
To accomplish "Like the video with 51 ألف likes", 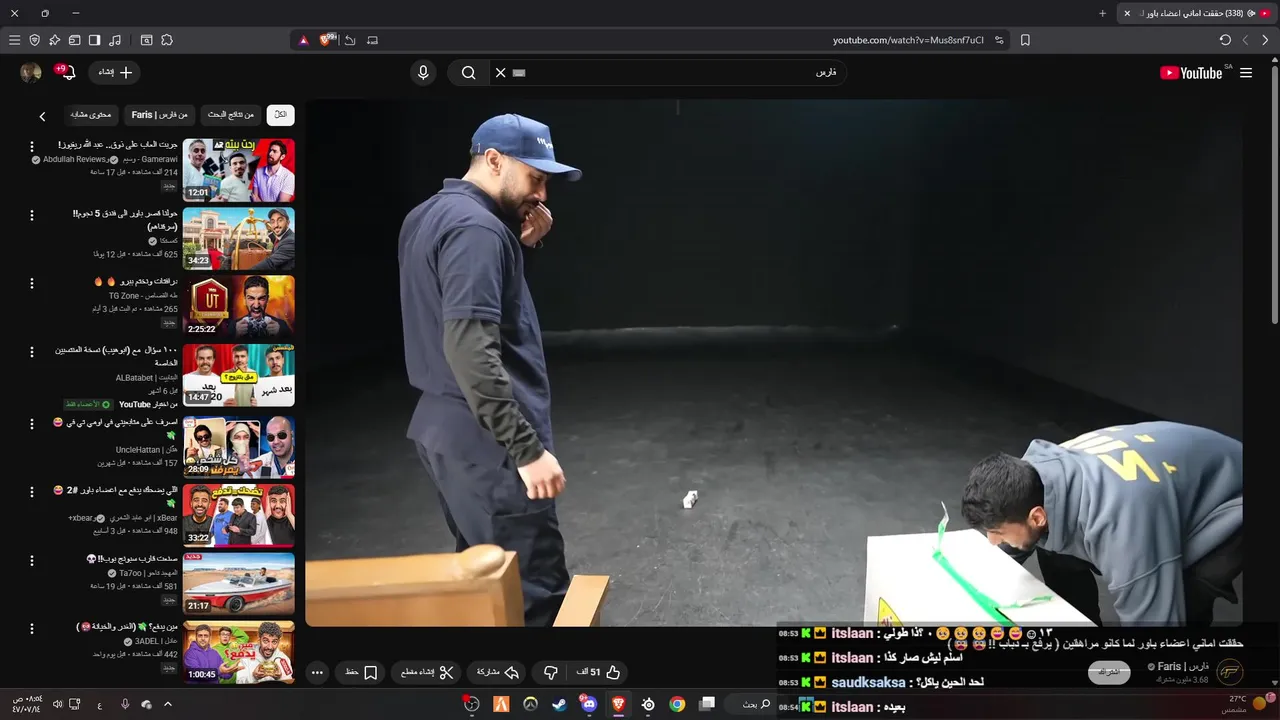I will click(x=598, y=672).
